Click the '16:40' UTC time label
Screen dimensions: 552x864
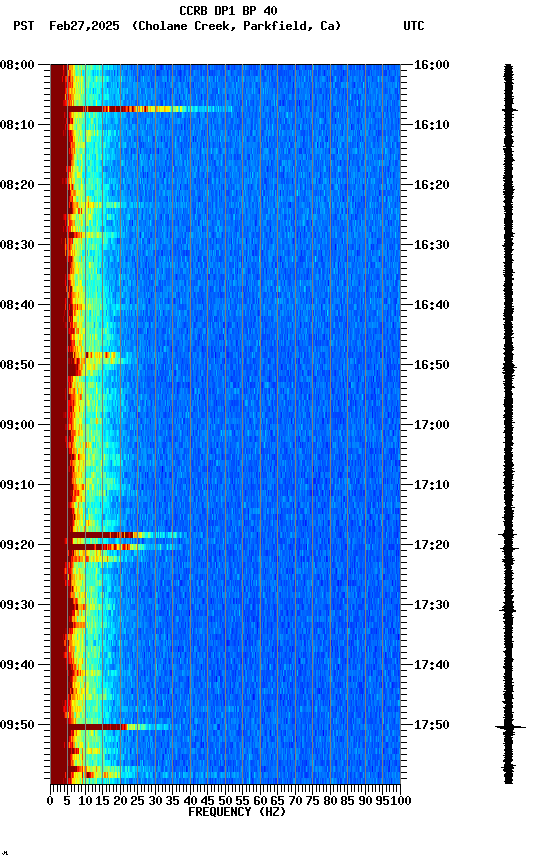point(432,305)
